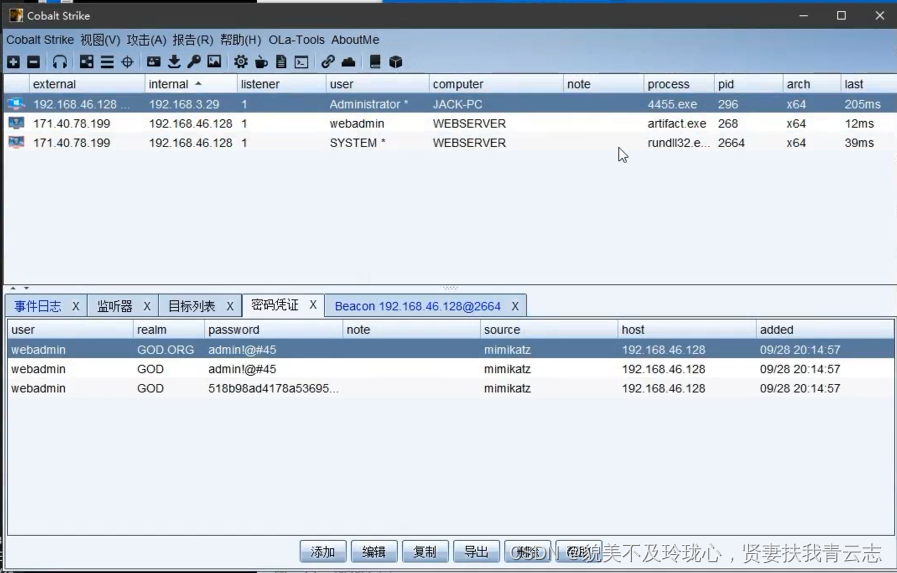Sort credentials by realm column header
This screenshot has width=897, height=573.
coord(168,330)
